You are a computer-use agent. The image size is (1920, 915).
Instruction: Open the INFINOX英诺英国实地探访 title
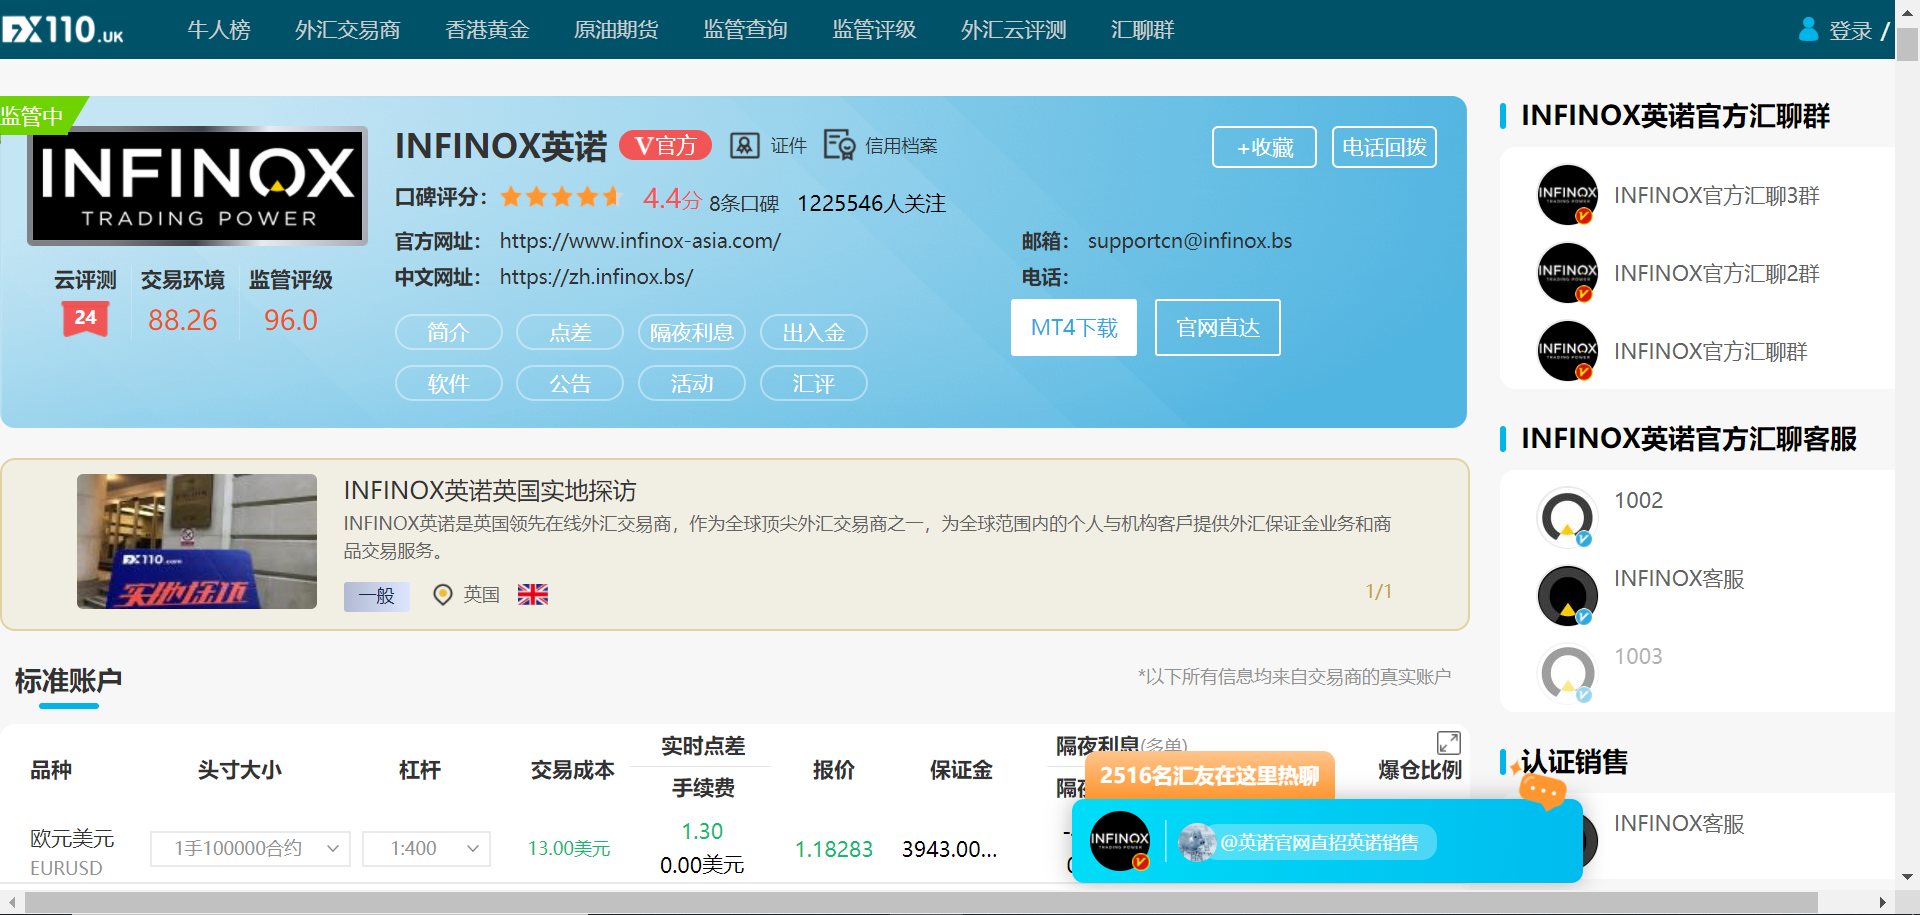click(490, 490)
